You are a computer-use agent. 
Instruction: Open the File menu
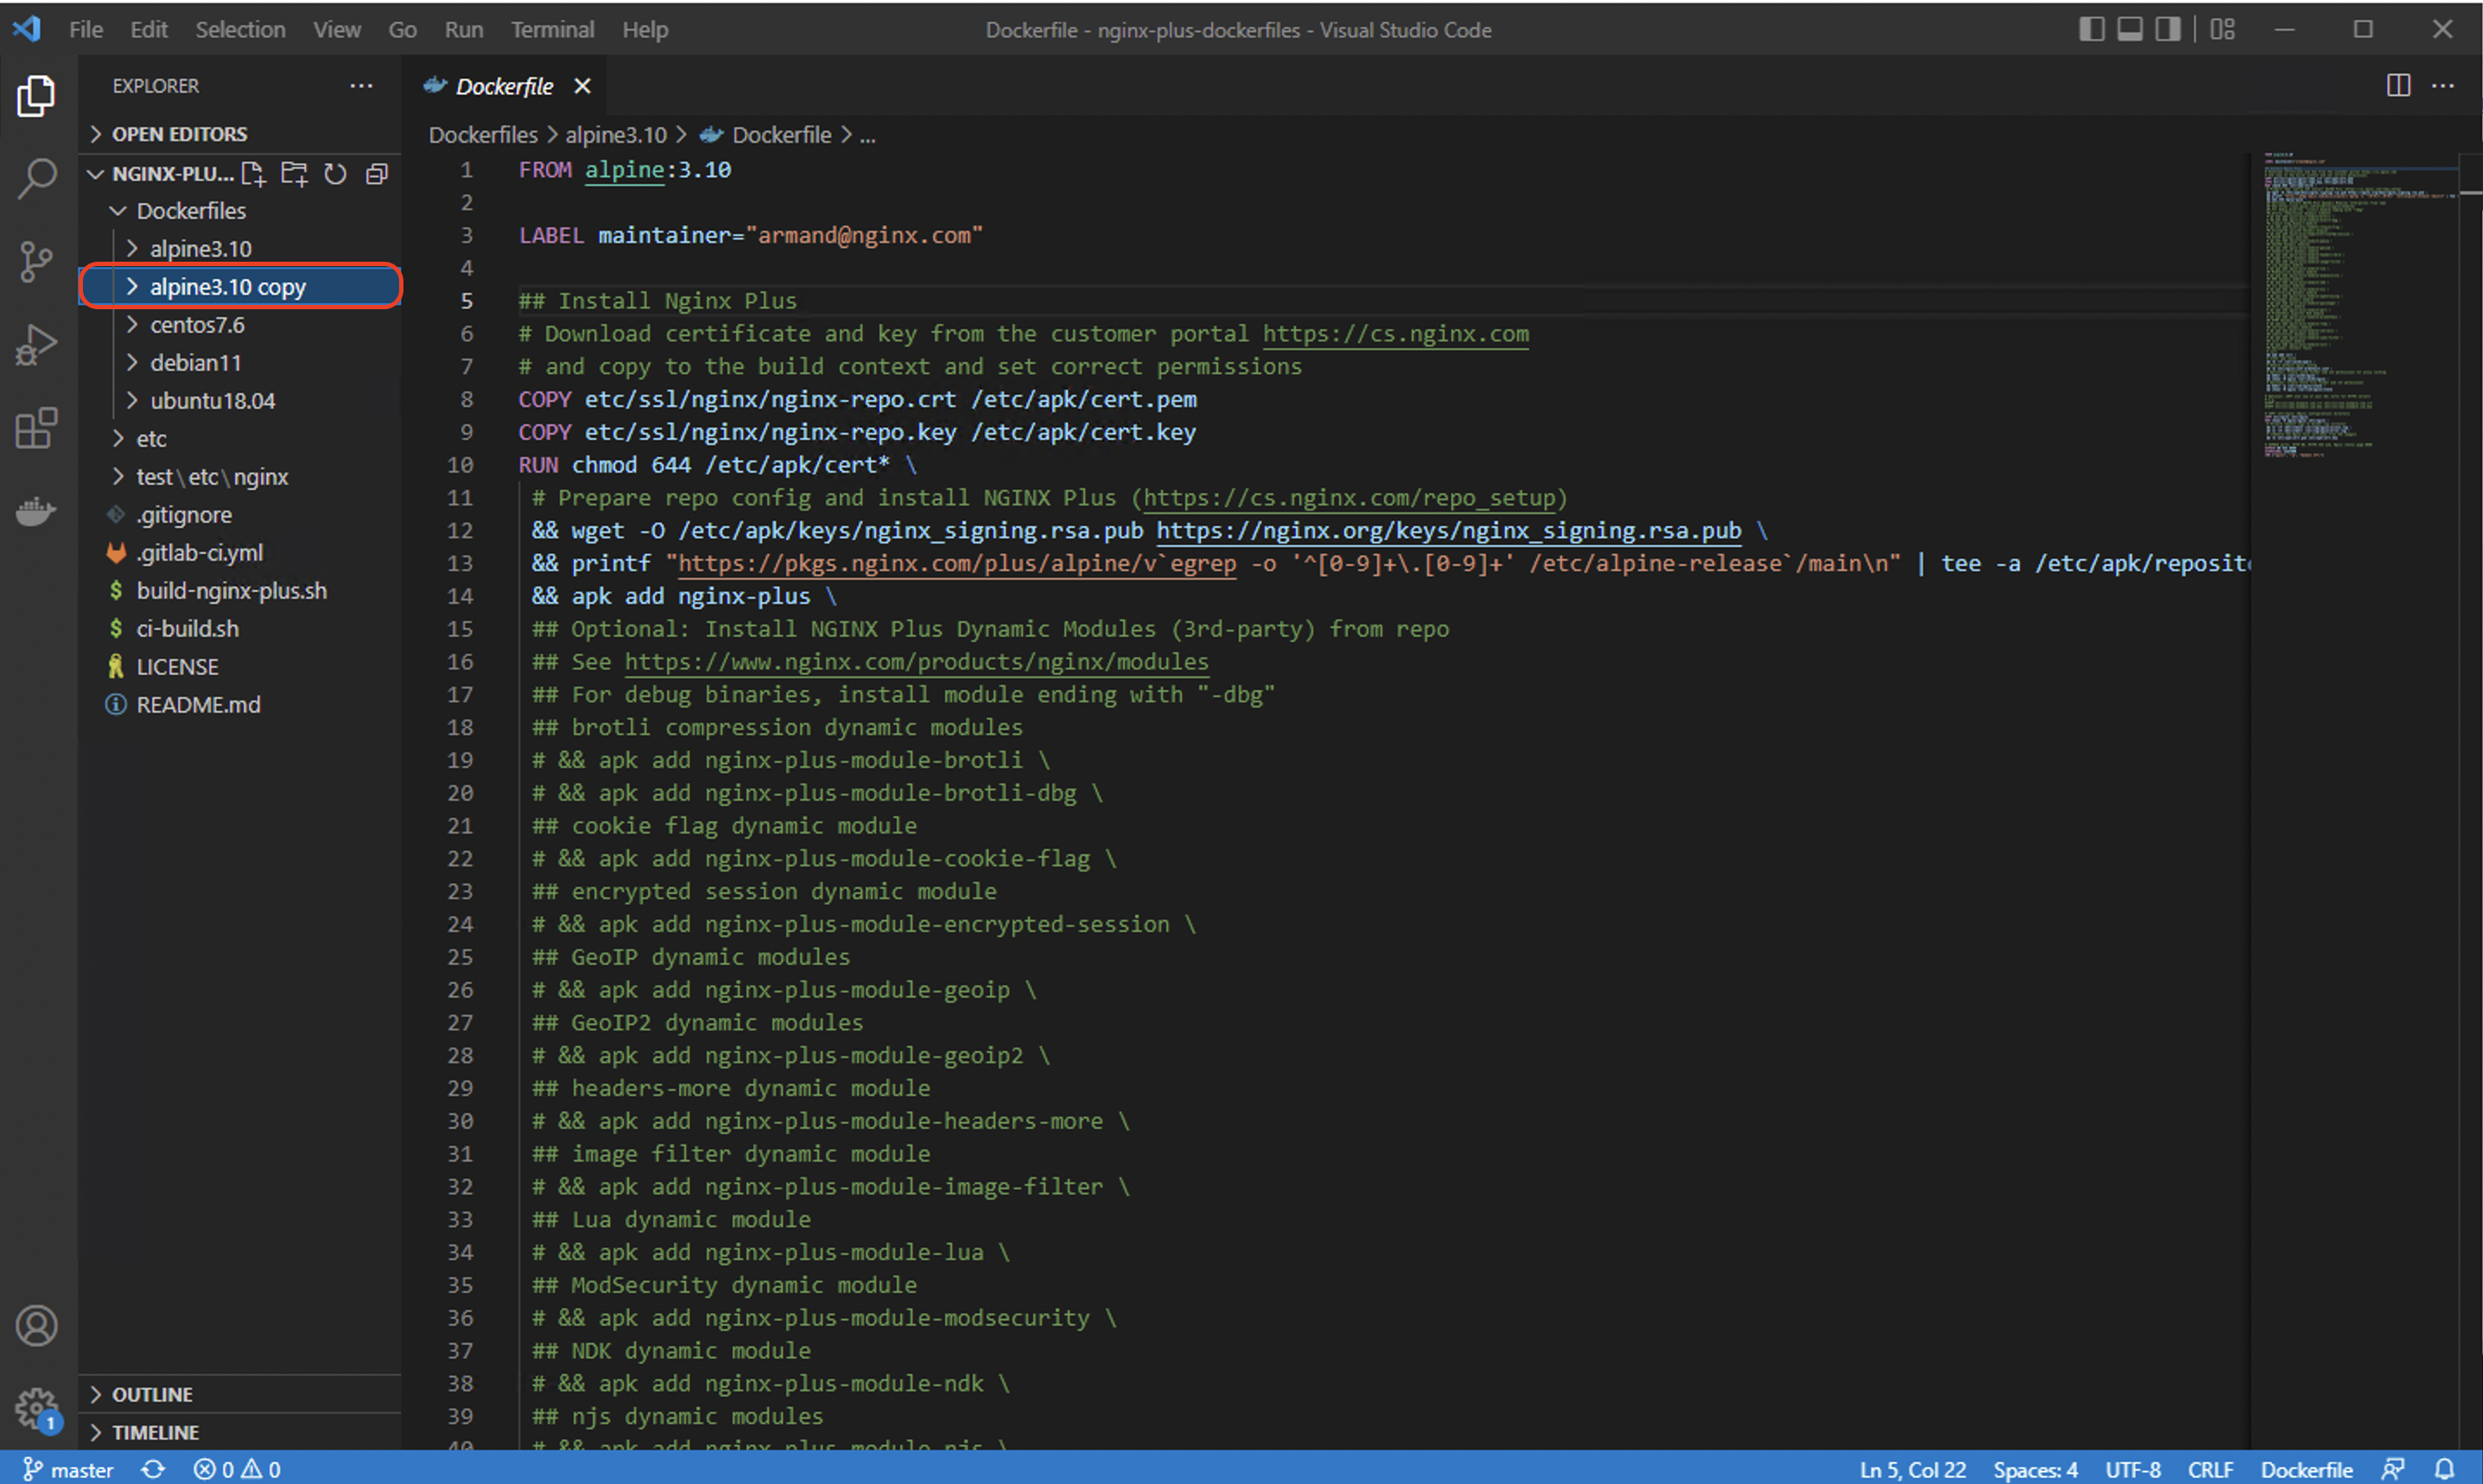86,30
